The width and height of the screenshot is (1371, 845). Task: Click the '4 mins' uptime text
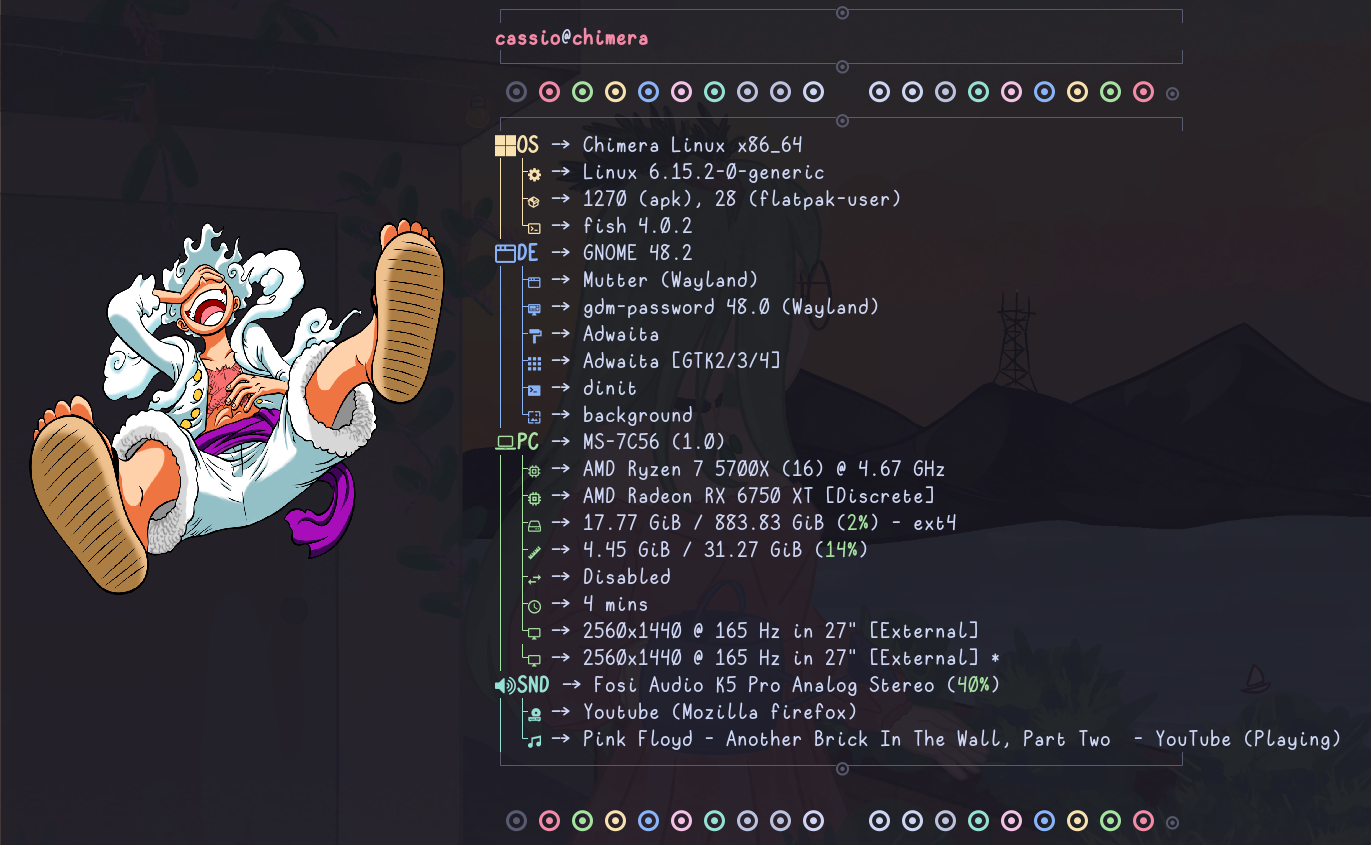(616, 605)
